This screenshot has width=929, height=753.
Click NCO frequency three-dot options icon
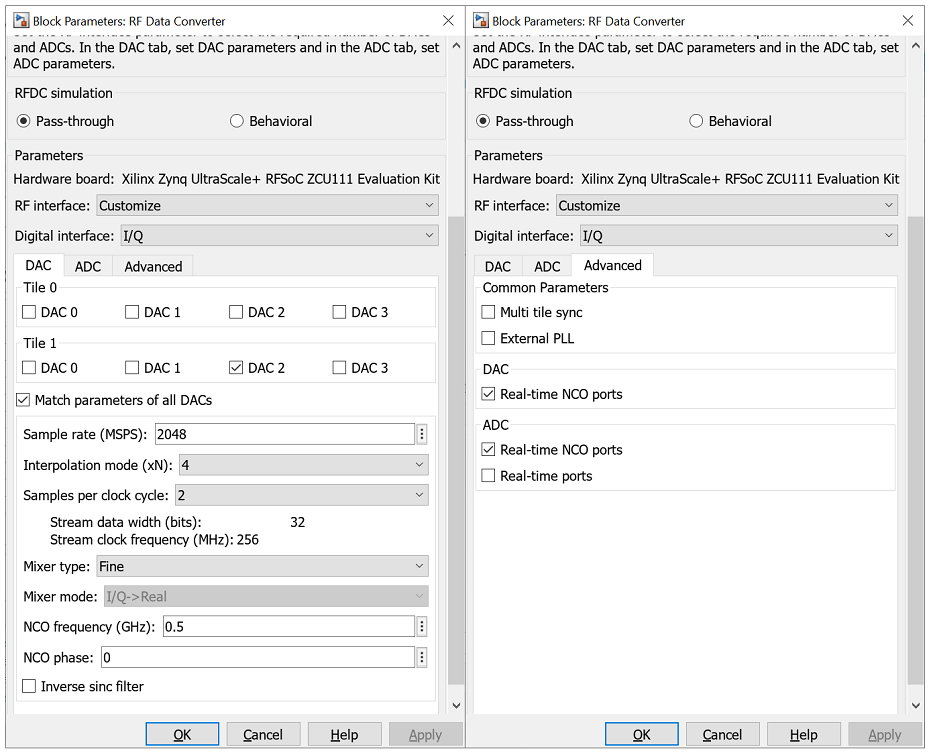pos(422,626)
